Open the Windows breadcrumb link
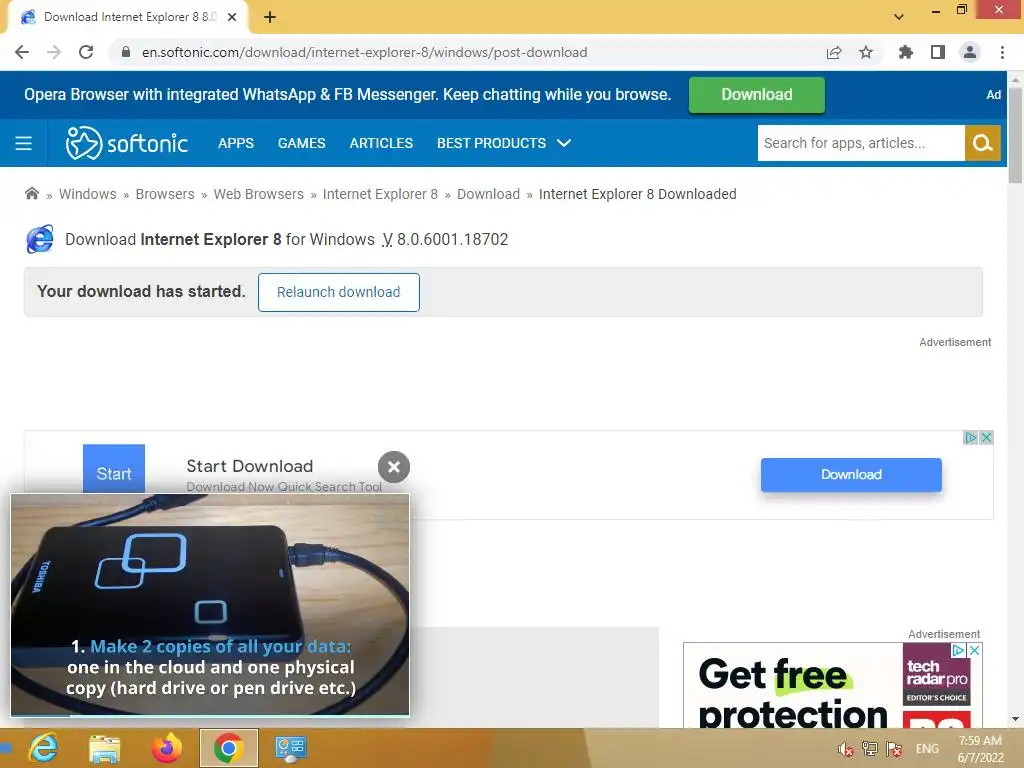The image size is (1024, 768). 88,194
